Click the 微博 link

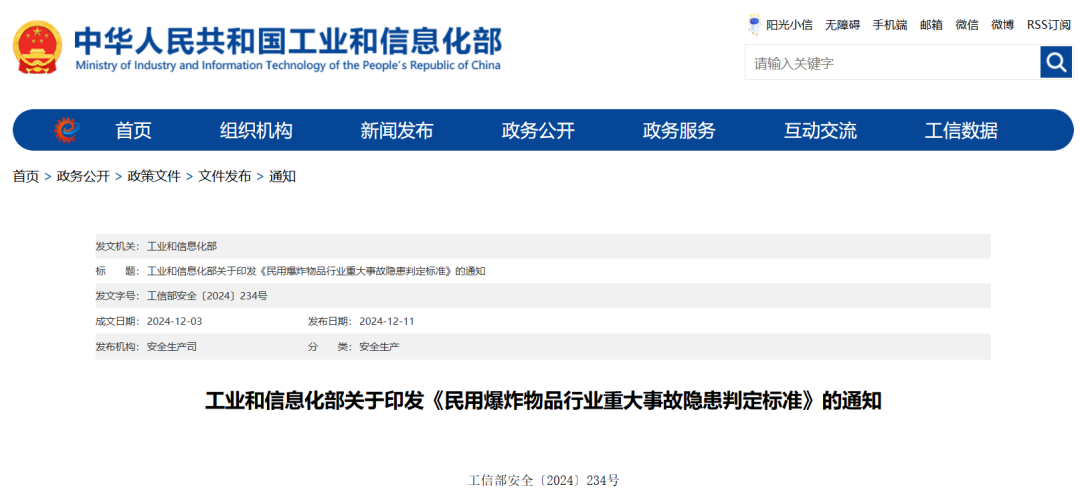tap(1002, 25)
